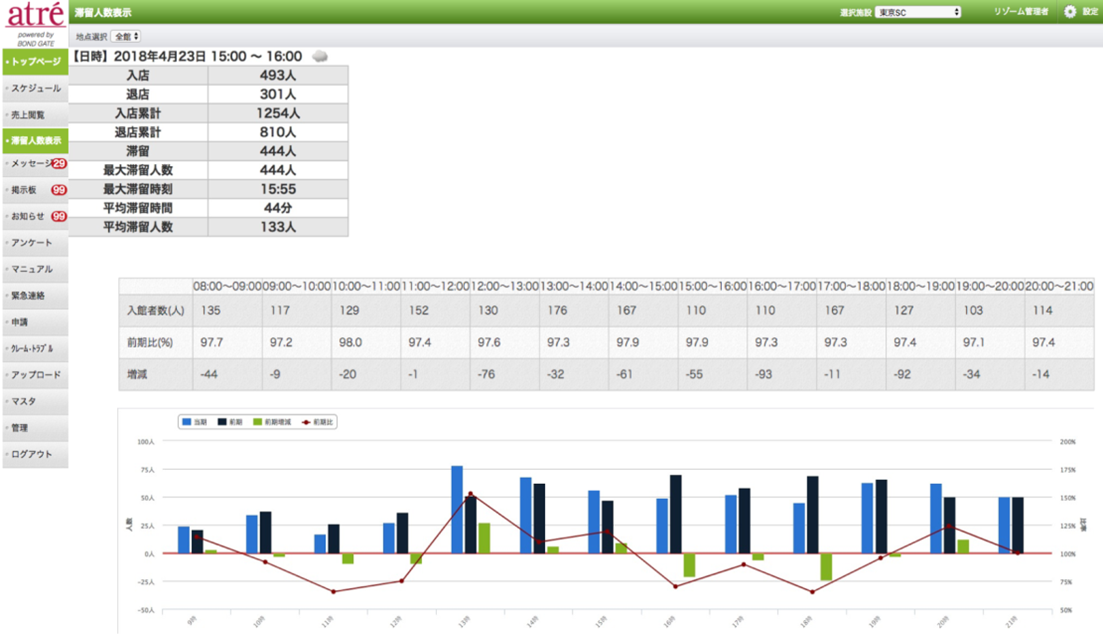Go to スケジュール in sidebar
Viewport: 1103px width, 635px height.
(35, 89)
